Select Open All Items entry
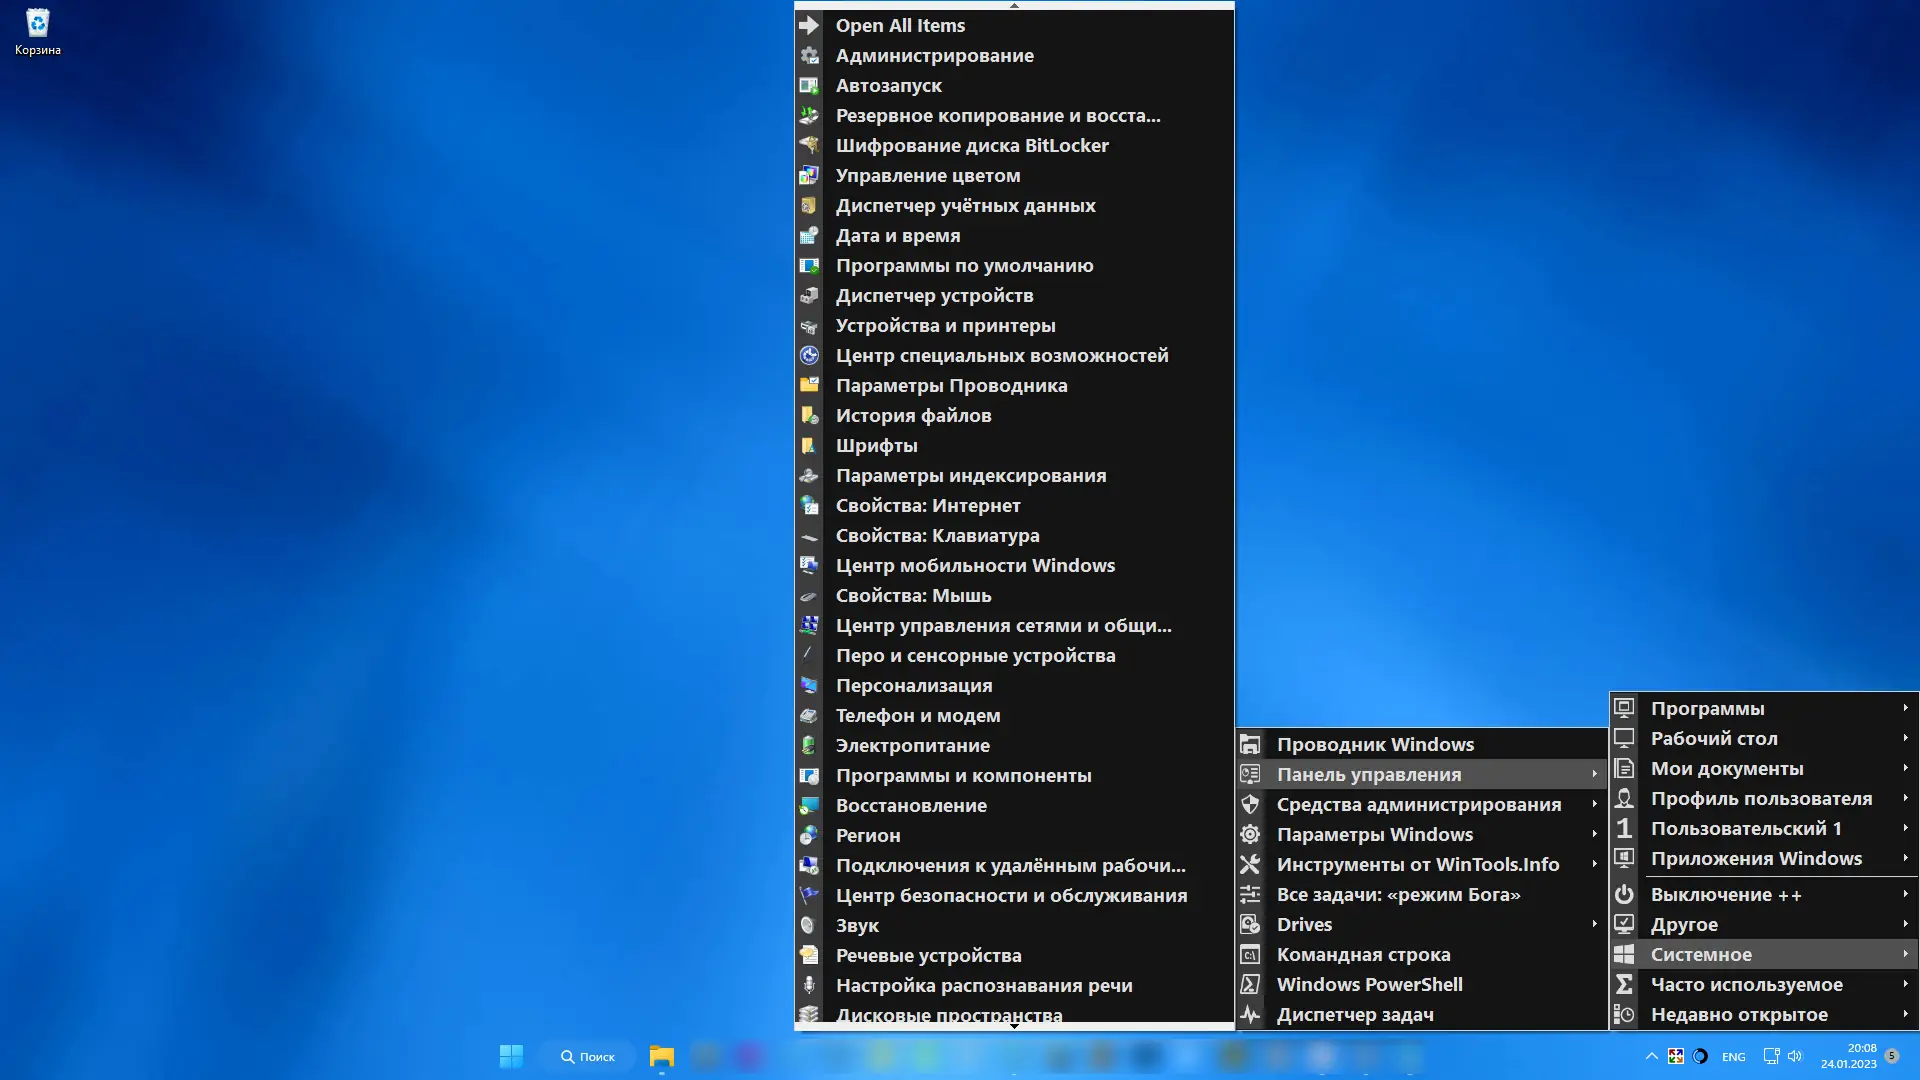The image size is (1920, 1080). (900, 25)
